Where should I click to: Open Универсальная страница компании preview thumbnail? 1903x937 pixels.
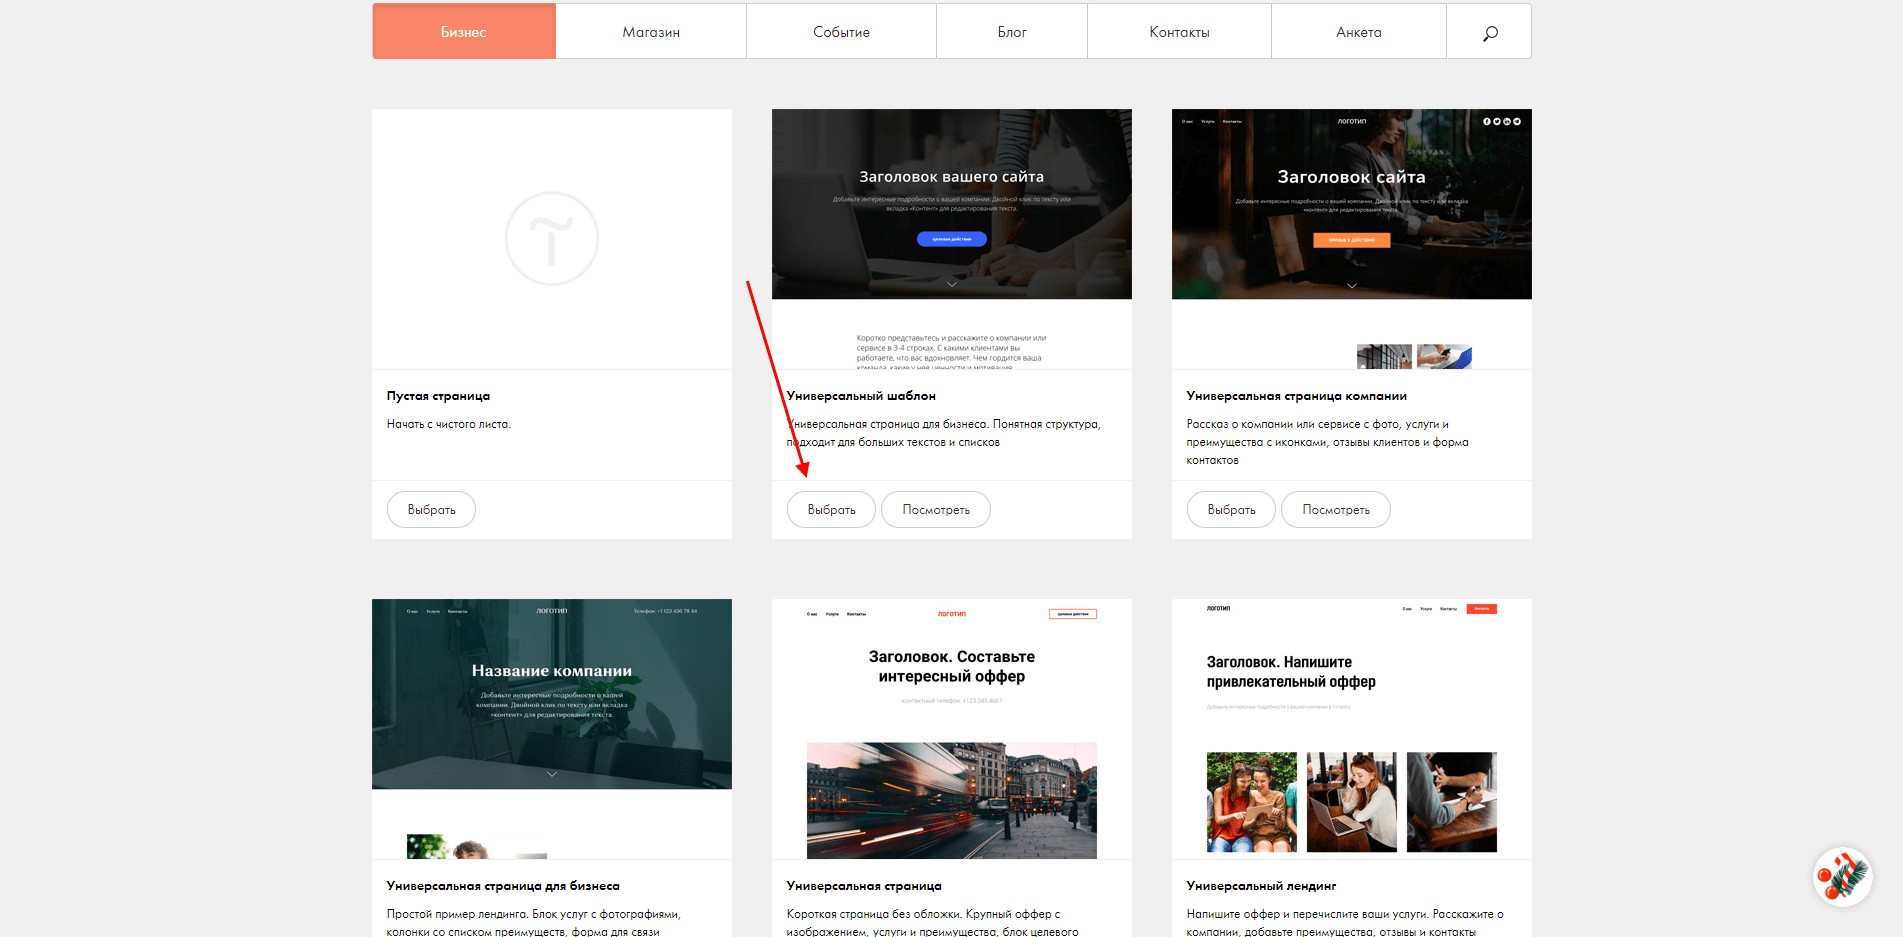click(x=1352, y=239)
